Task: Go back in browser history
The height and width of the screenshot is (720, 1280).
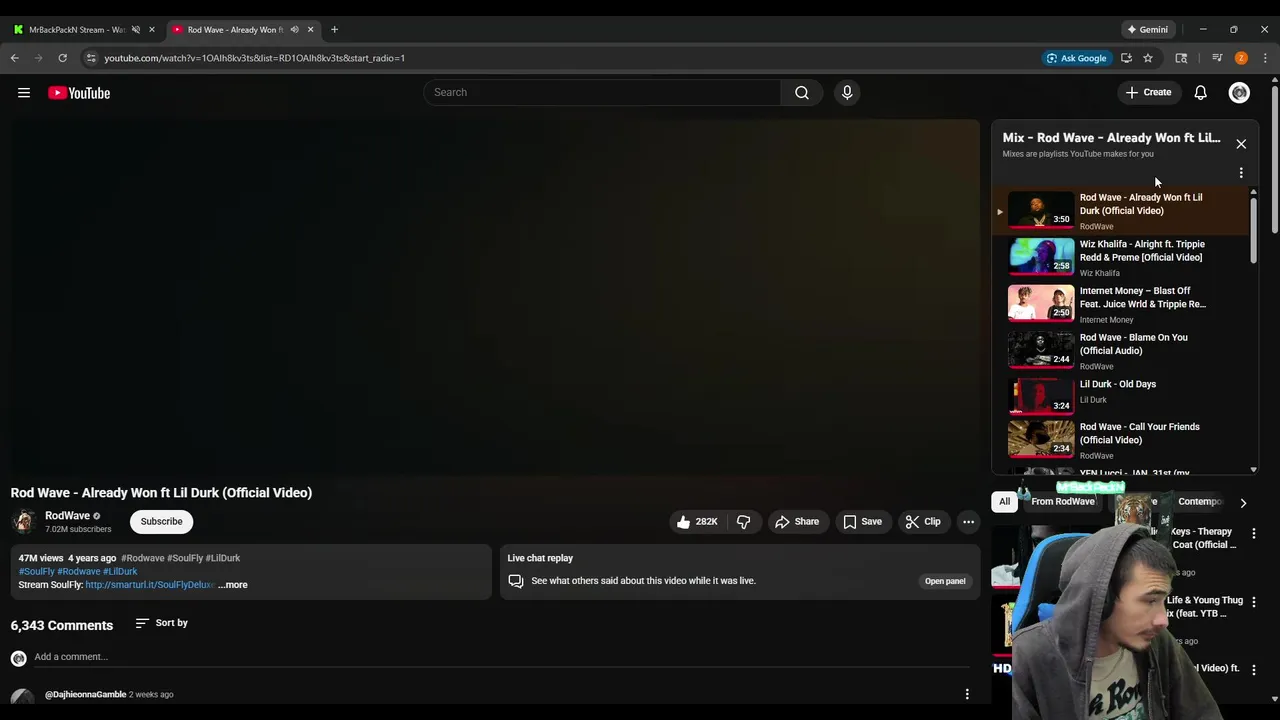Action: [15, 58]
